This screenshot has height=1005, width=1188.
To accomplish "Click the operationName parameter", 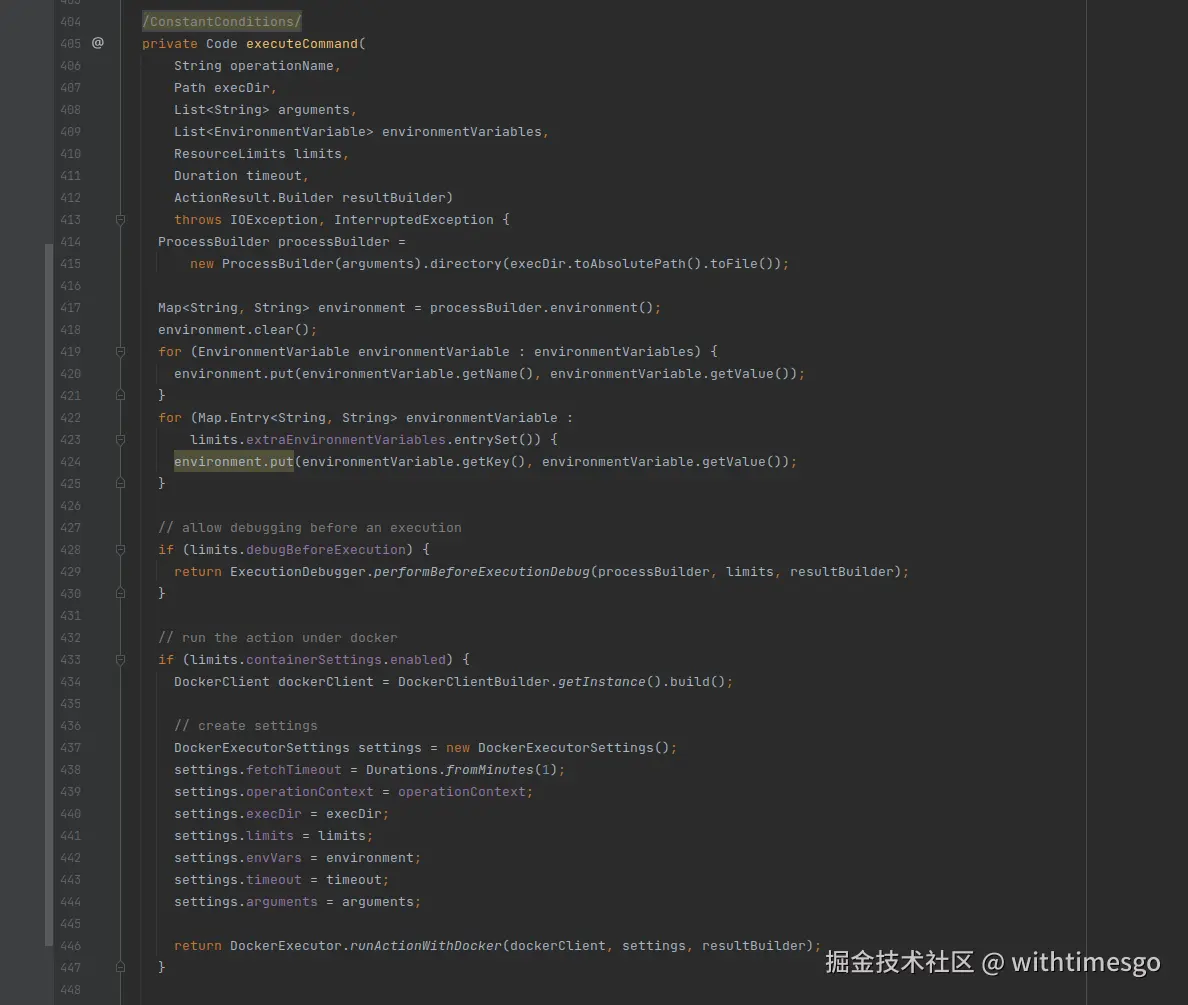I will 282,66.
